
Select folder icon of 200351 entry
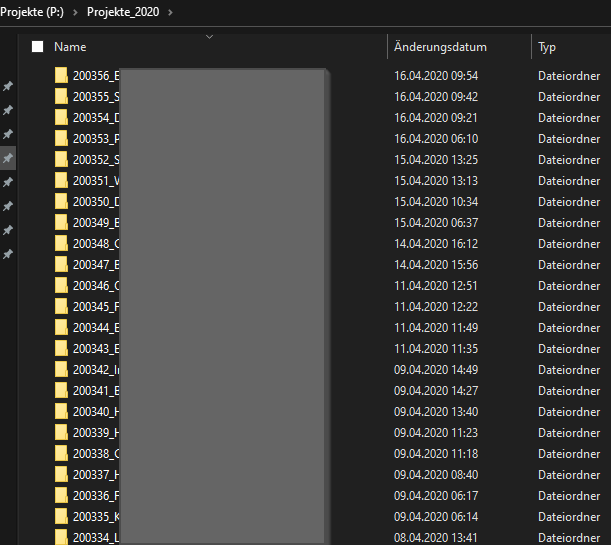coord(61,180)
